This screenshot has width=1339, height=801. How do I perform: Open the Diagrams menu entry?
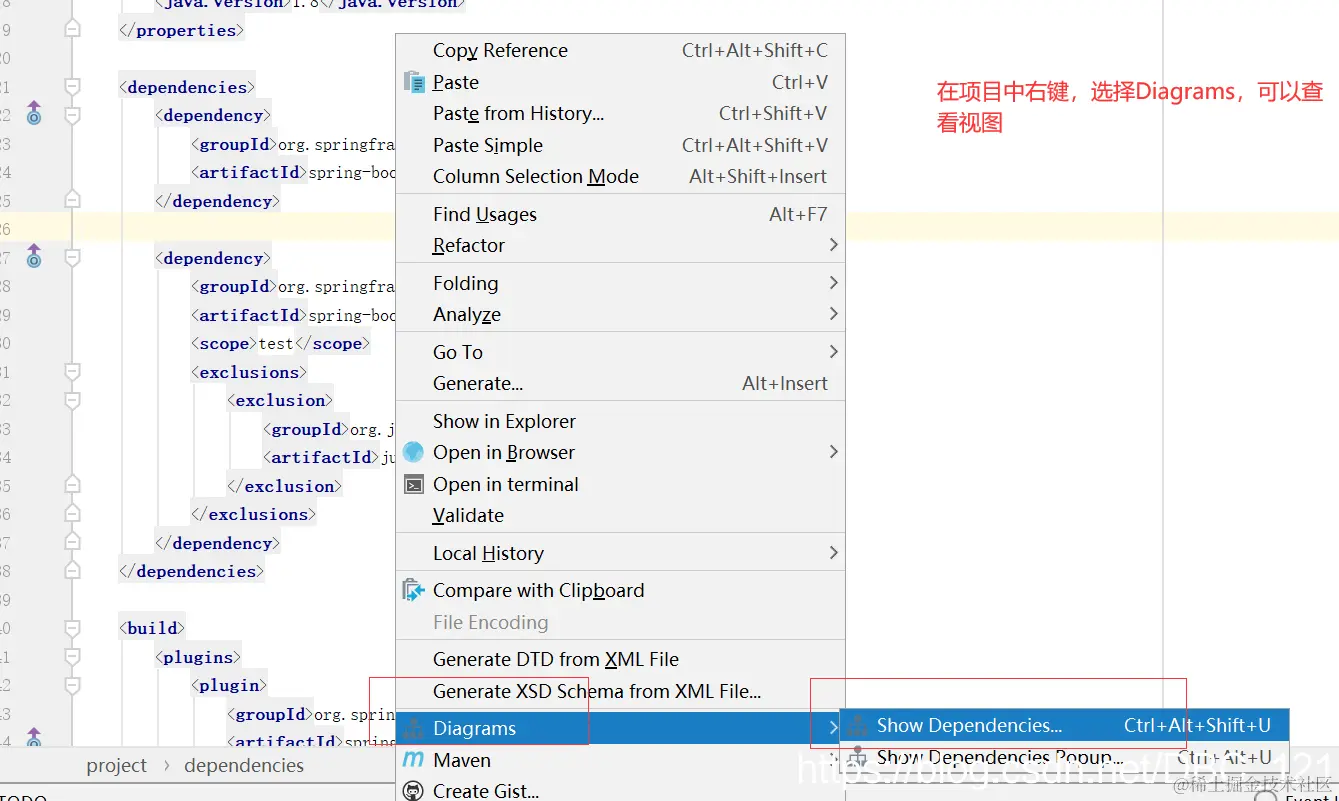tap(621, 728)
